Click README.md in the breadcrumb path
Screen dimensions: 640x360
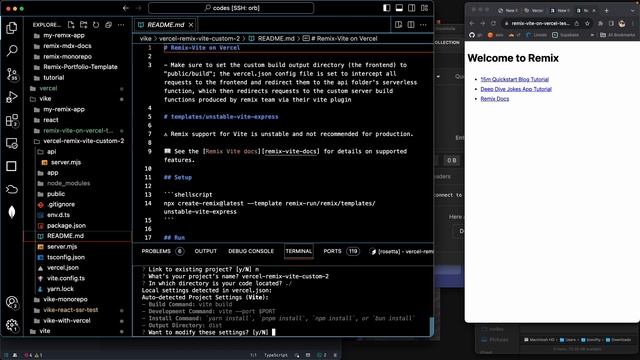coord(276,38)
